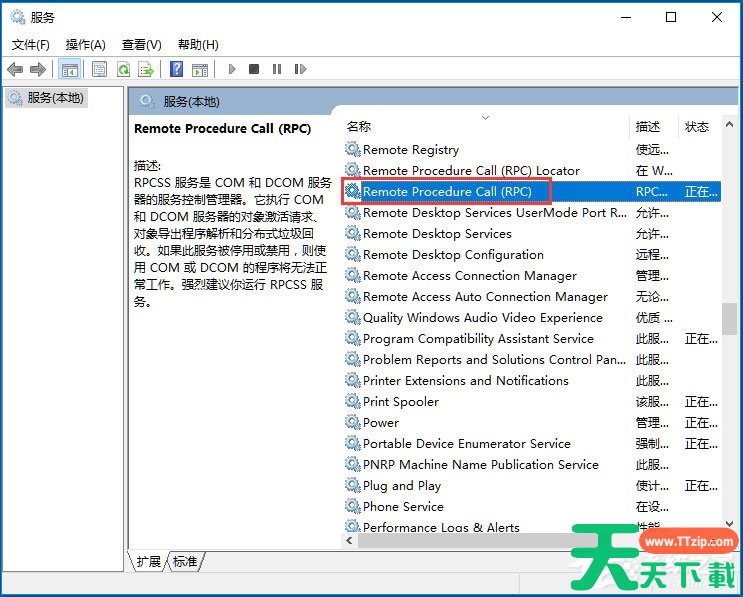Click the Start Service play icon
This screenshot has height=597, width=743.
tap(232, 69)
